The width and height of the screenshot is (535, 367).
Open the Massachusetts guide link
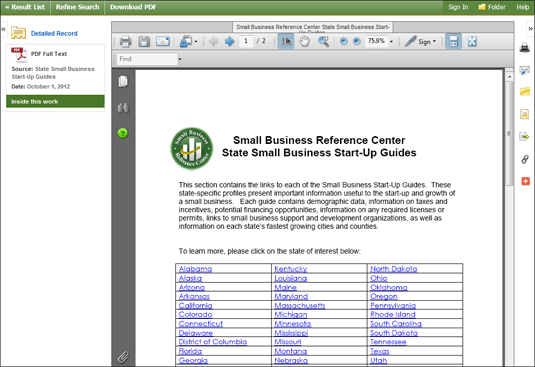click(300, 306)
